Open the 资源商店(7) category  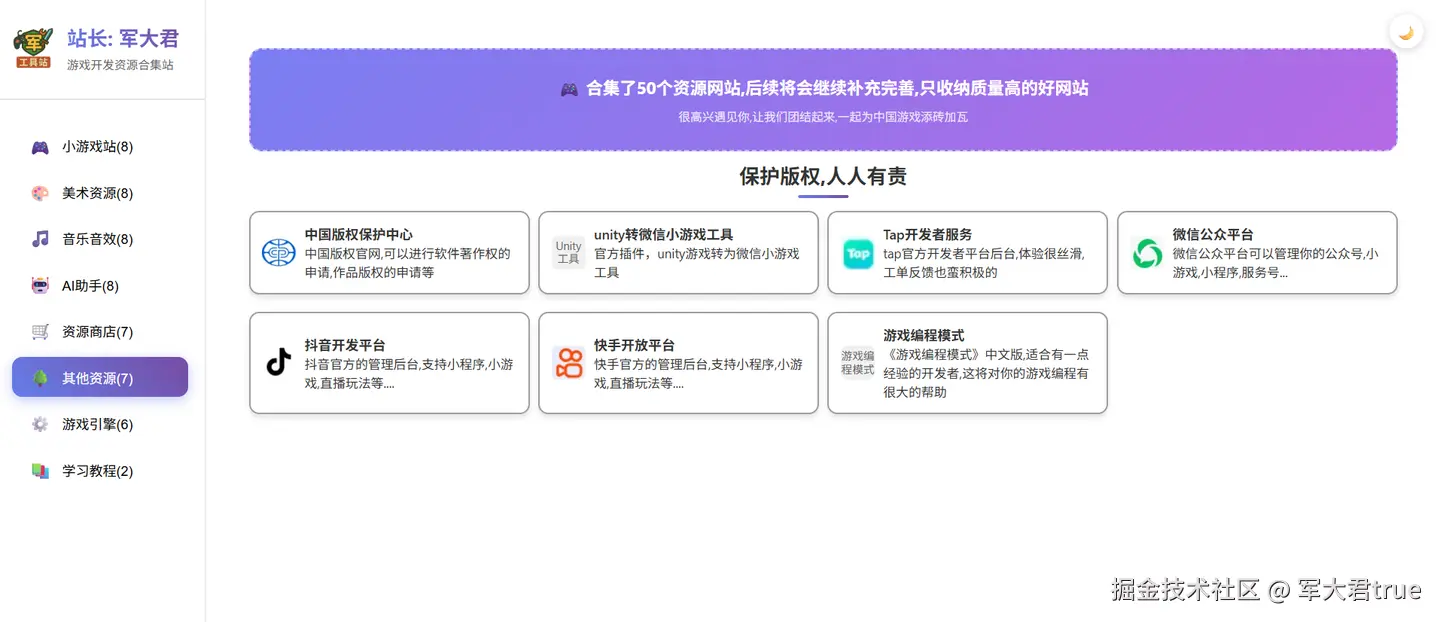click(x=100, y=332)
